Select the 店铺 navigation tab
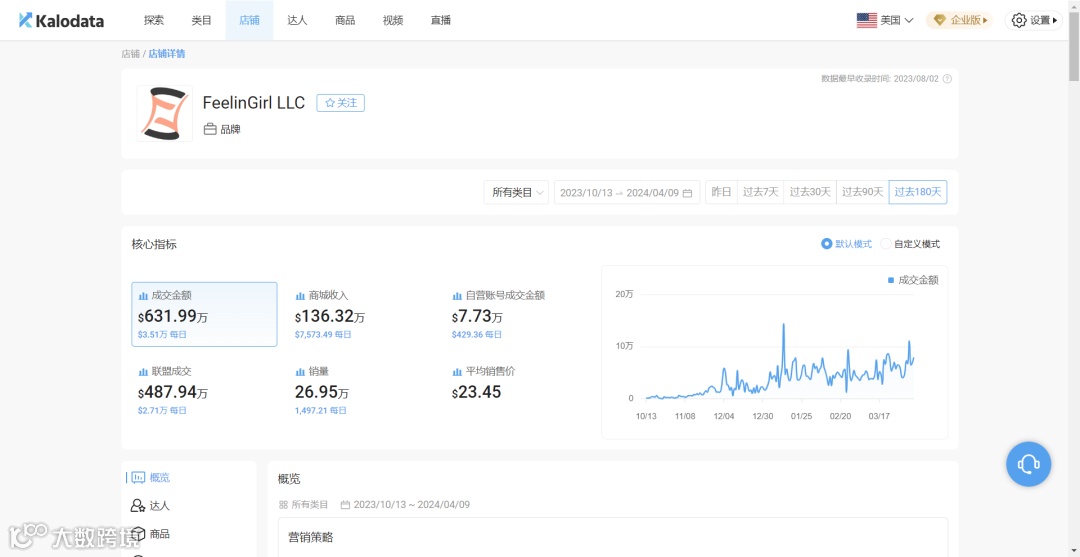Viewport: 1080px width, 557px height. [x=249, y=21]
